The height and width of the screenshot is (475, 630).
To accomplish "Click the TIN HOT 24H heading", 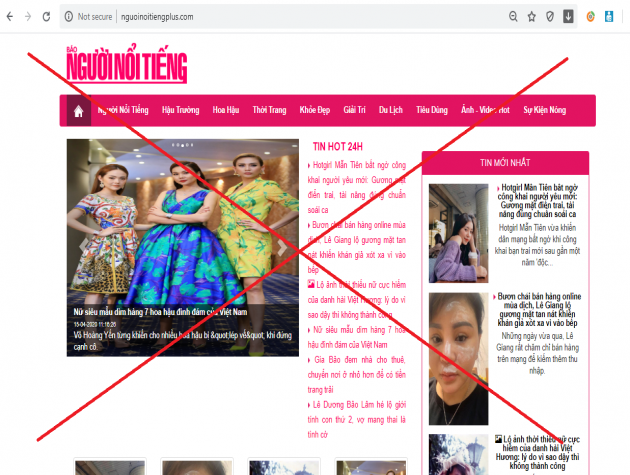I will point(338,147).
